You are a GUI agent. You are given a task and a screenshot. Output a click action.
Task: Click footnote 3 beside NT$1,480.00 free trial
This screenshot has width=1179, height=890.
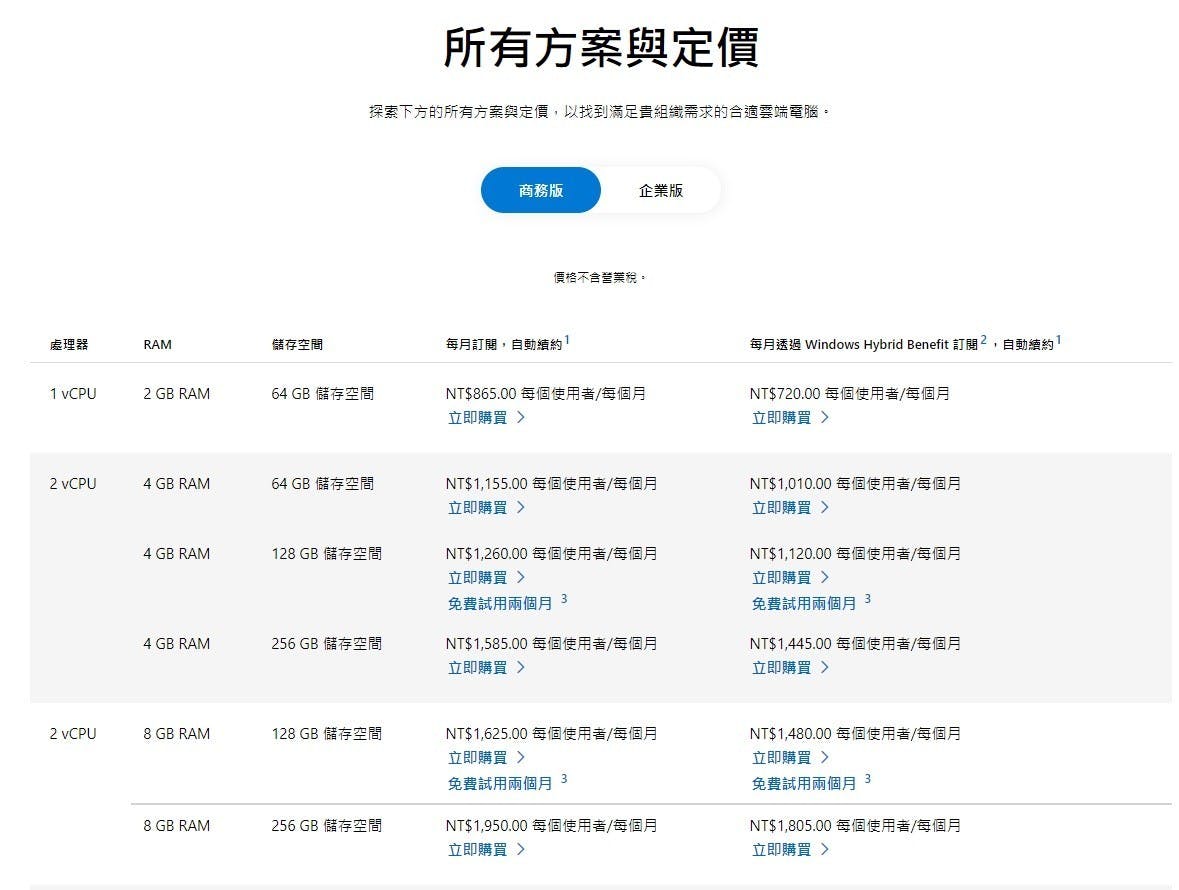click(x=868, y=780)
